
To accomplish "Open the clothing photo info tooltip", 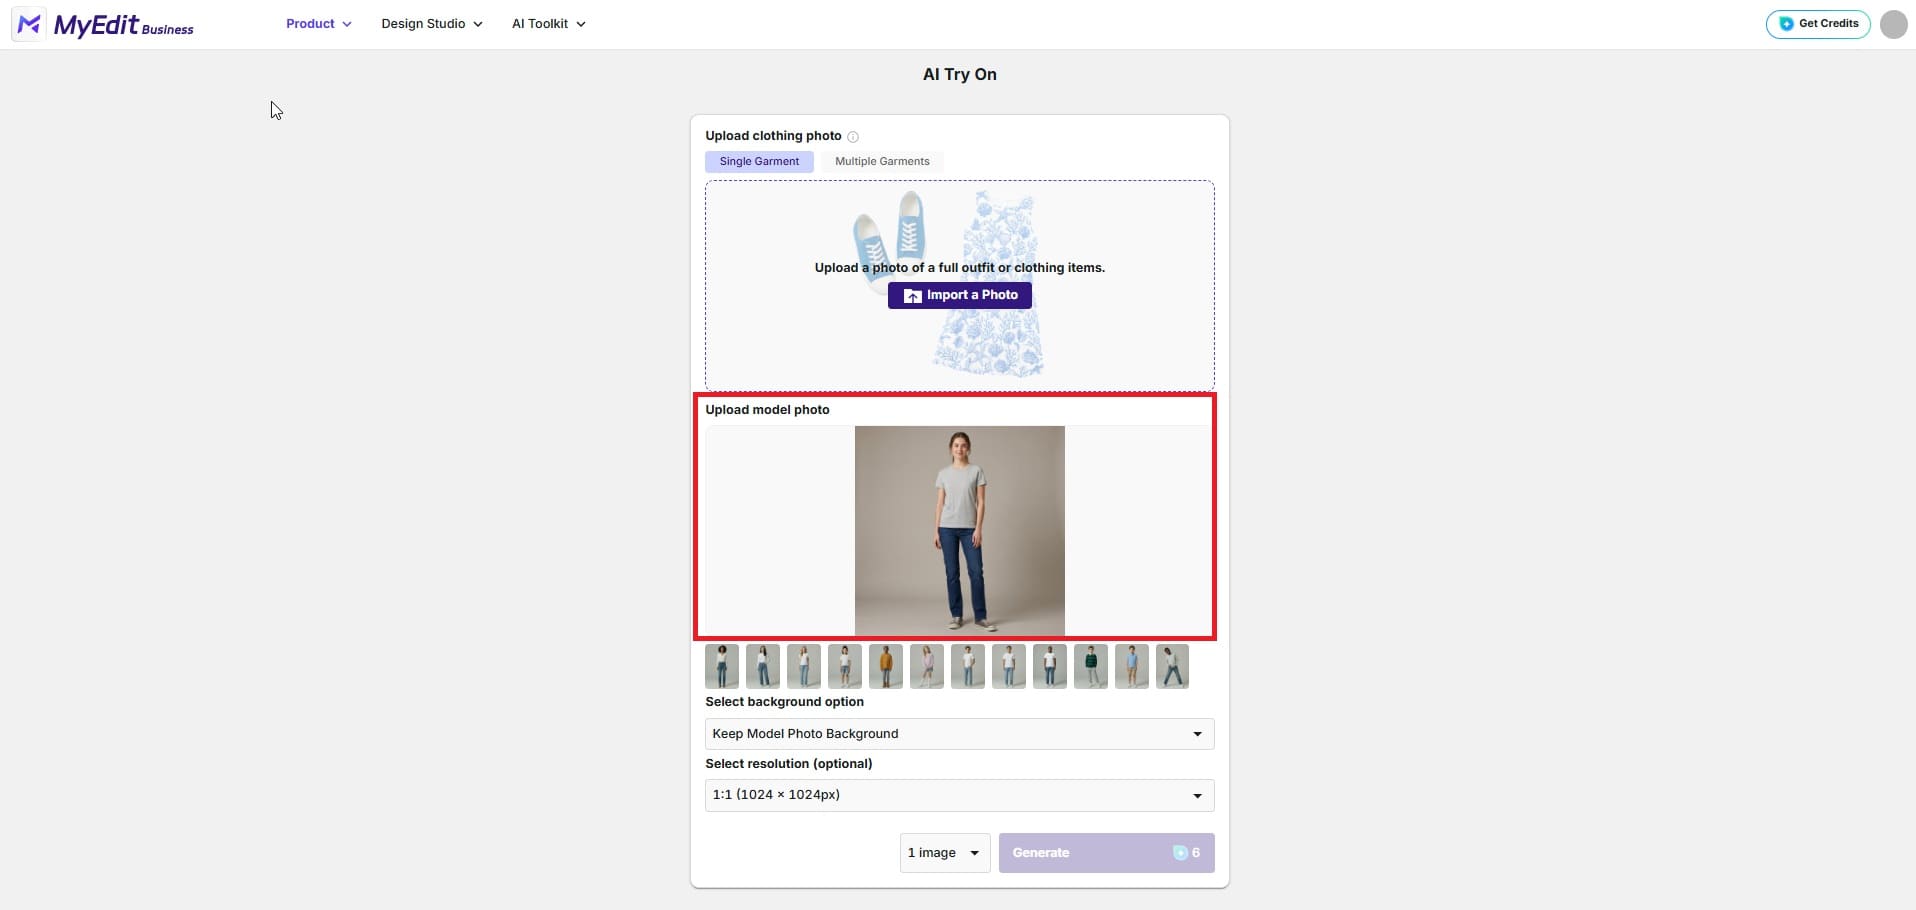I will (853, 136).
